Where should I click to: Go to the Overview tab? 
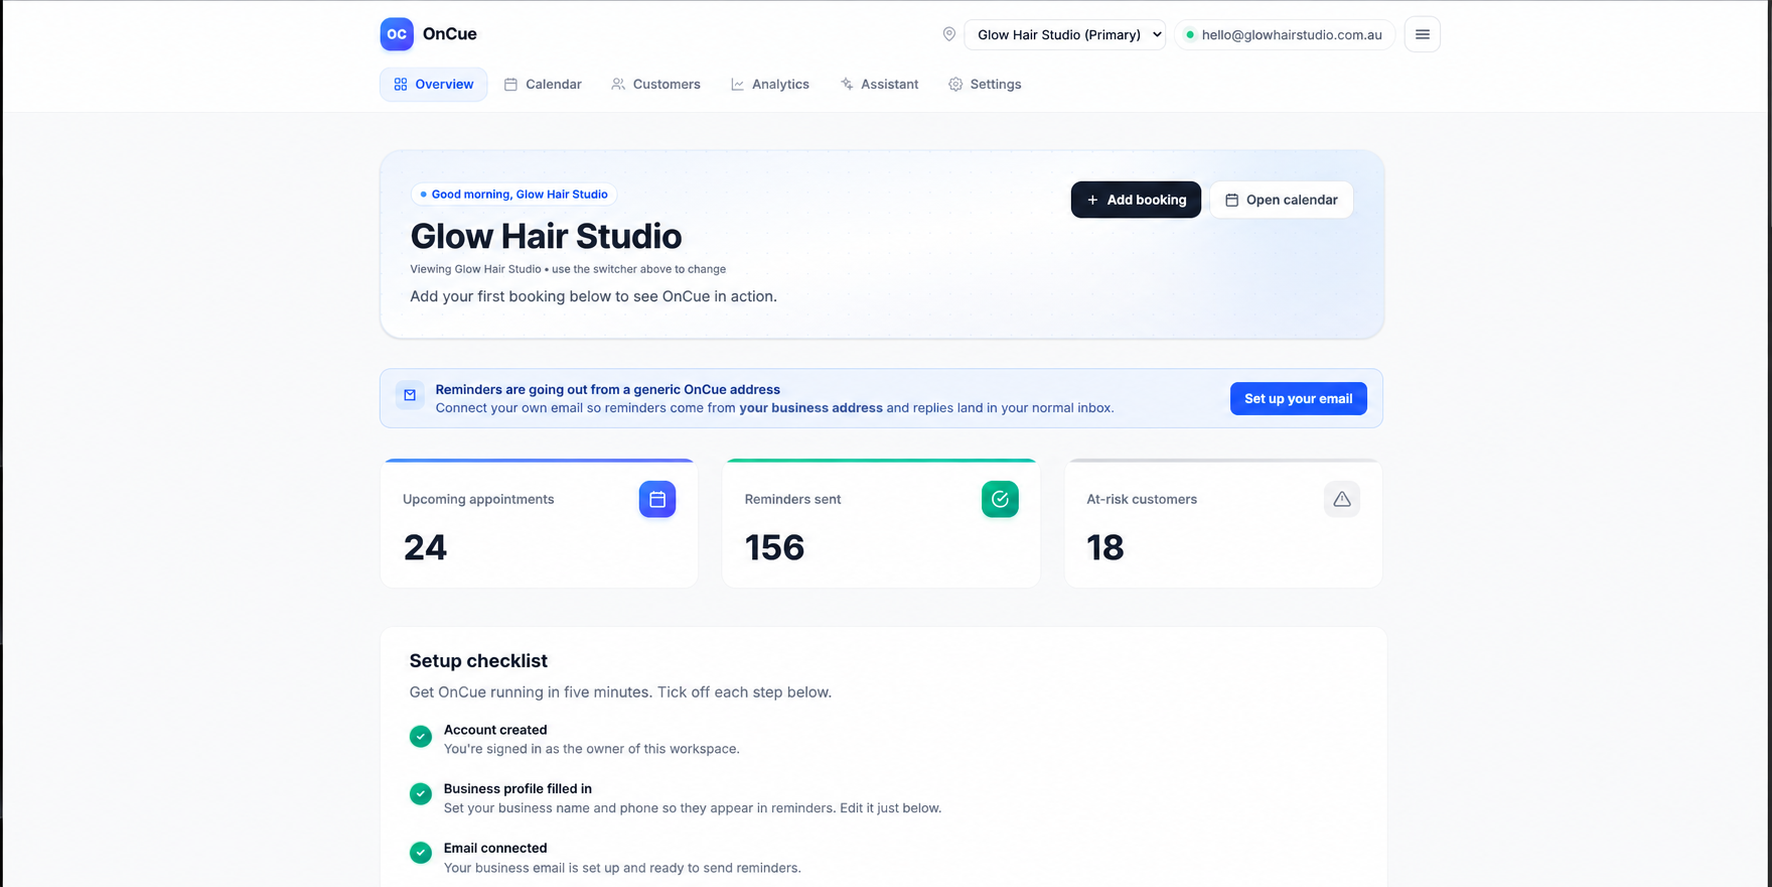(x=434, y=84)
